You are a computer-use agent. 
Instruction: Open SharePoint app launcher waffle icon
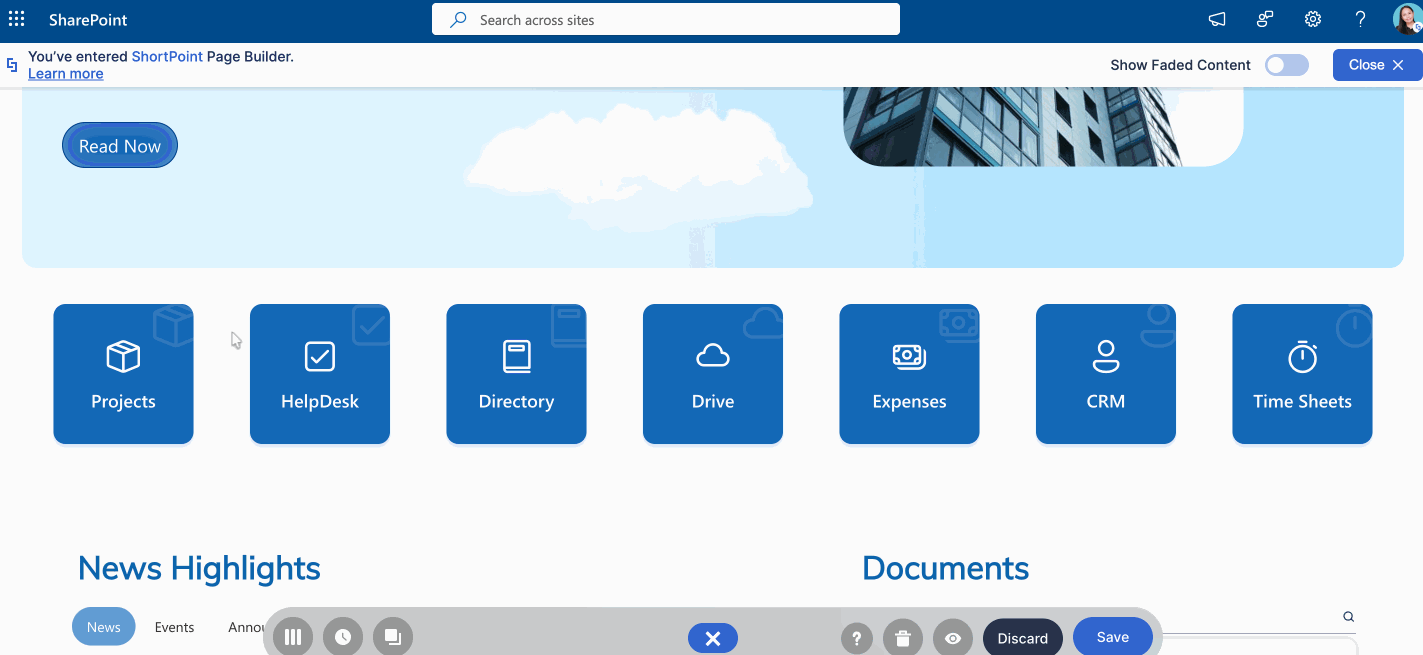[x=16, y=19]
